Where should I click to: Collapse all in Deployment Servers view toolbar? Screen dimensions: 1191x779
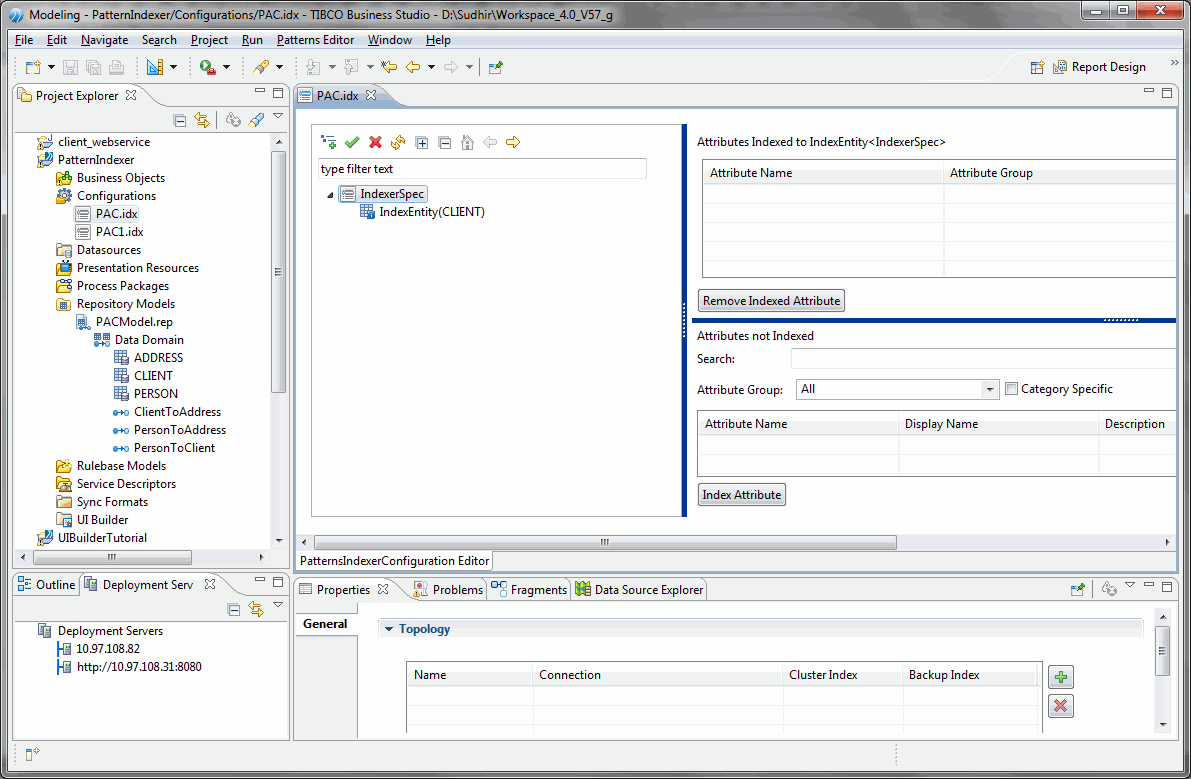(234, 610)
